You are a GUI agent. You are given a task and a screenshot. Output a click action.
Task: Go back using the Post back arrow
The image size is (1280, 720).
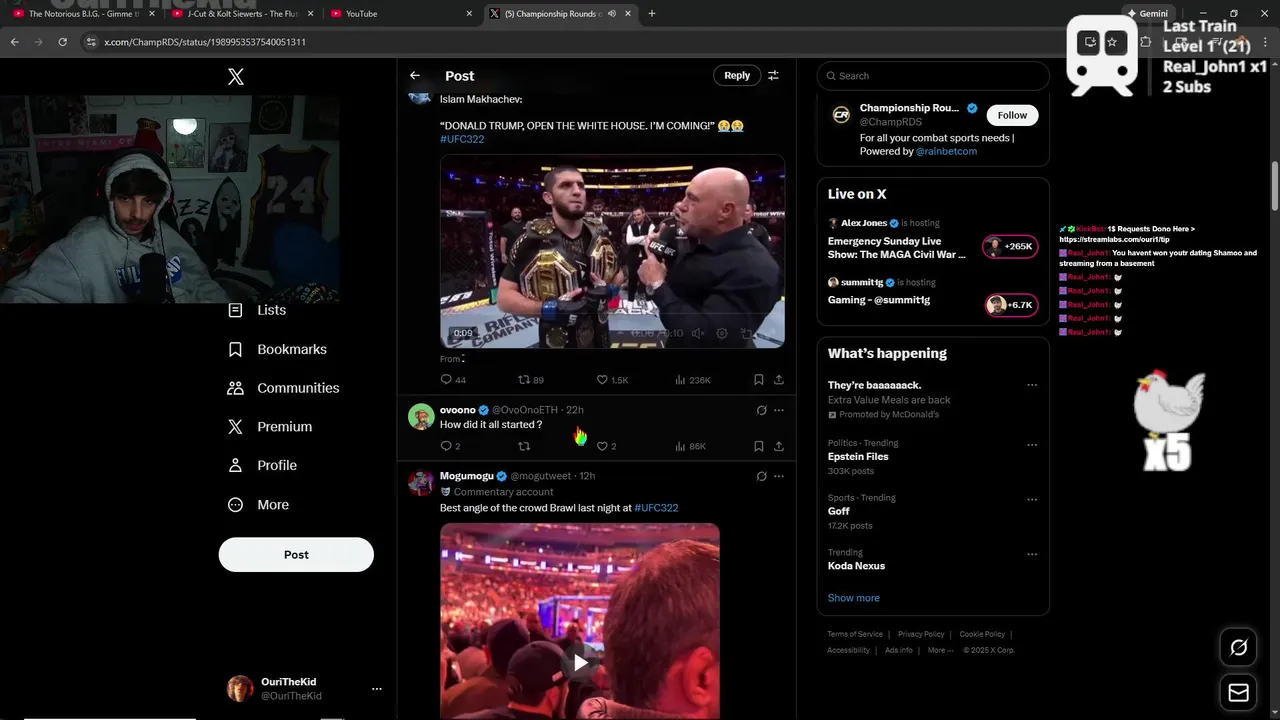click(415, 75)
